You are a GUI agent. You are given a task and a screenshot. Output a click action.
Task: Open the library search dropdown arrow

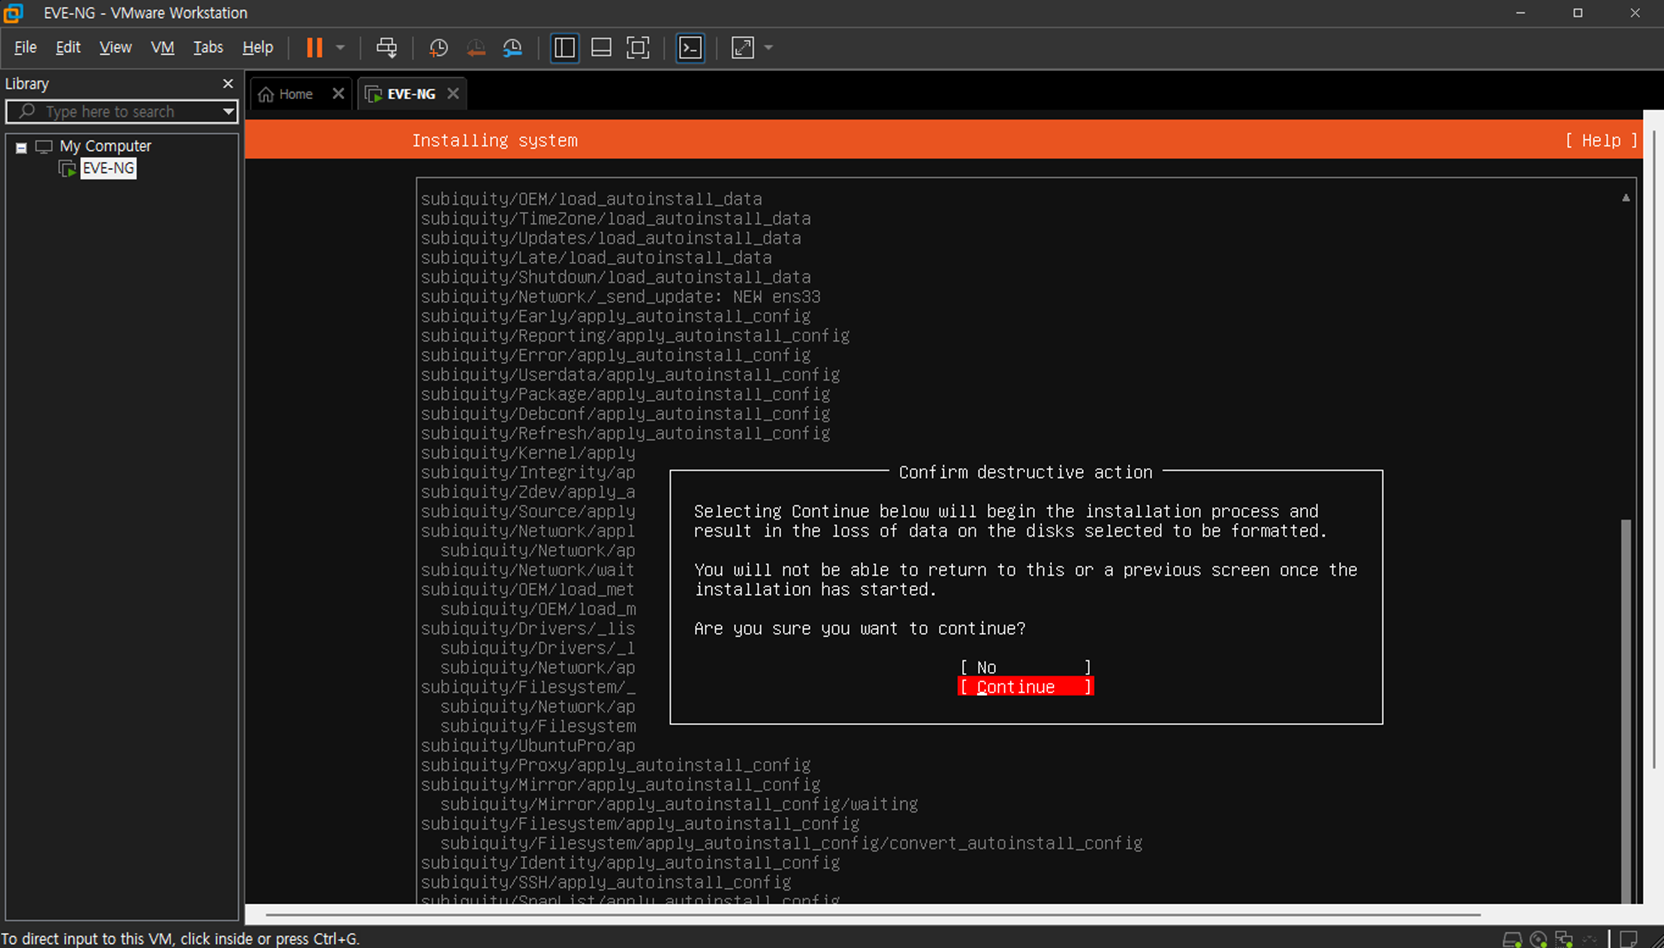(228, 111)
